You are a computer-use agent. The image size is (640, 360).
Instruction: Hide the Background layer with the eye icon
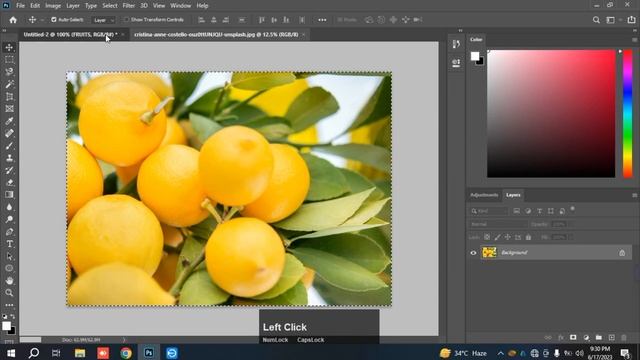473,253
